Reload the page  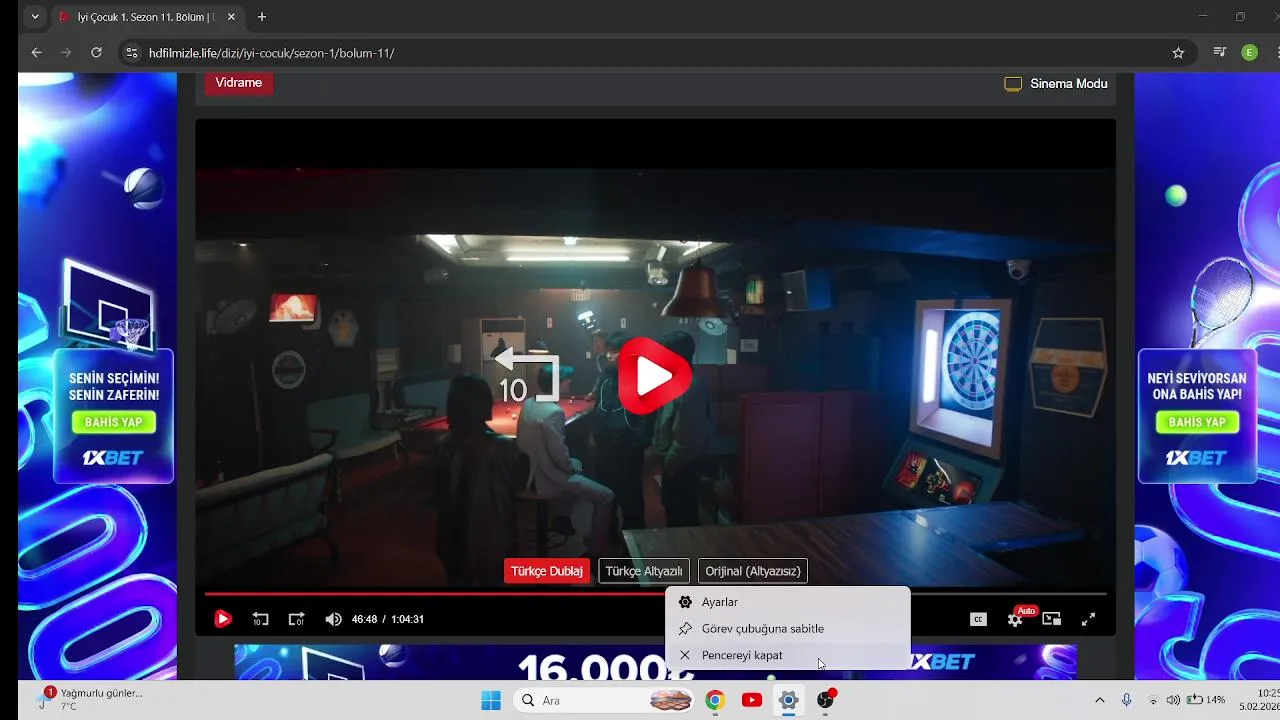point(96,53)
